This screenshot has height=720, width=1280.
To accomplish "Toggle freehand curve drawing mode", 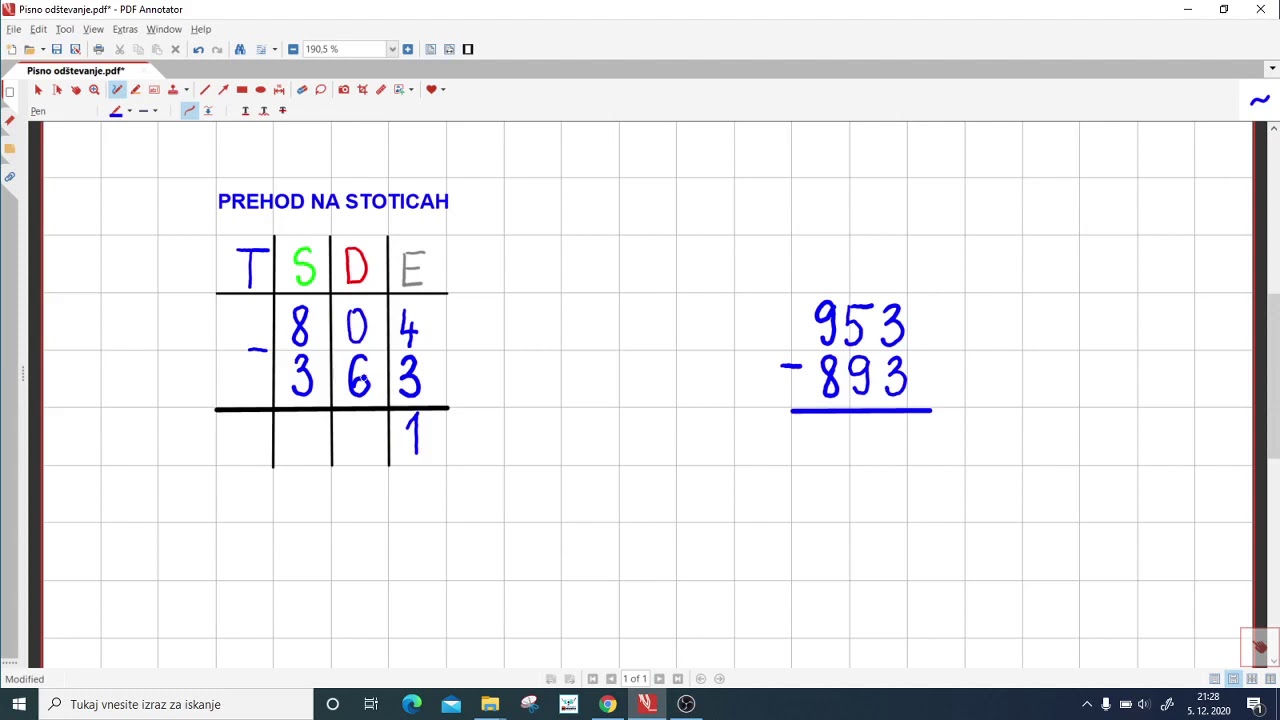I will pos(189,111).
